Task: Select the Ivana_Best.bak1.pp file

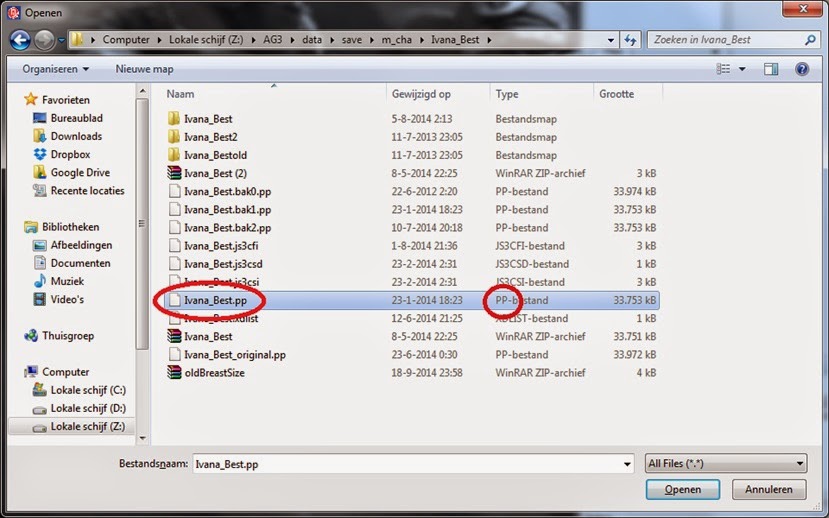Action: (227, 209)
